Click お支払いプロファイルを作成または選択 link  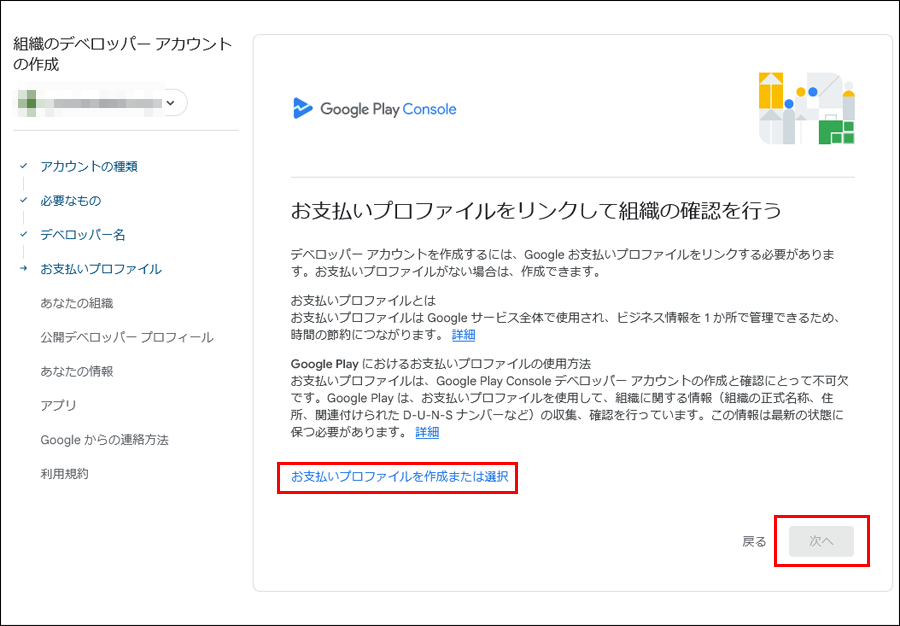point(399,477)
